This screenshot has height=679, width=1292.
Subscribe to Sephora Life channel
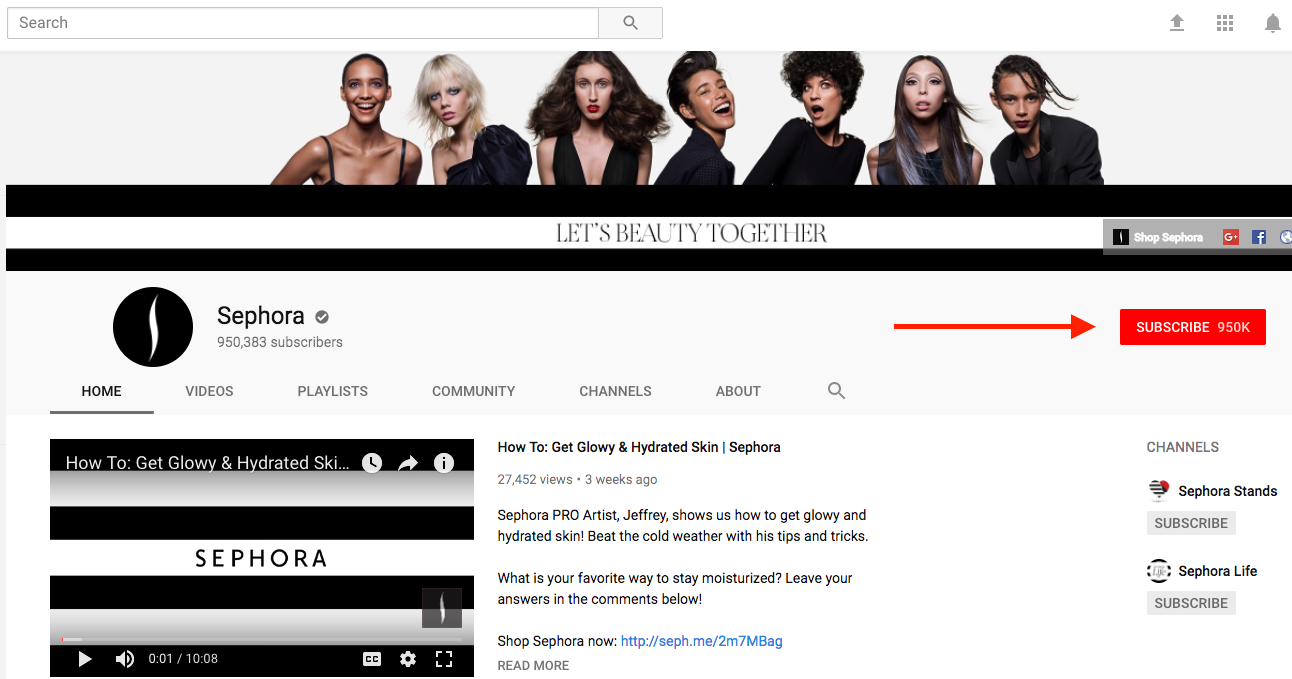pyautogui.click(x=1191, y=603)
